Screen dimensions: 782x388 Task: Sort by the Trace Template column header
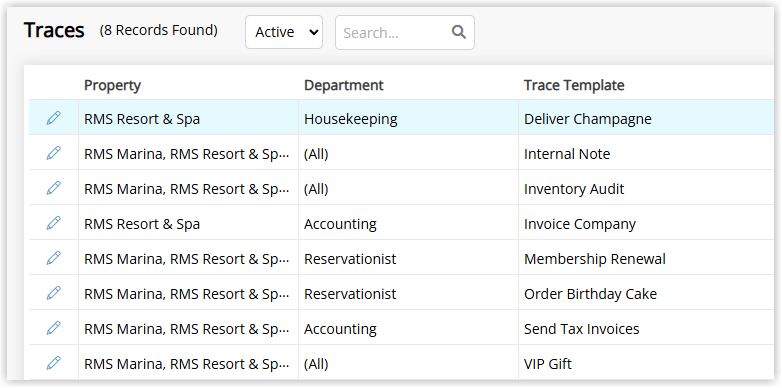pos(574,85)
